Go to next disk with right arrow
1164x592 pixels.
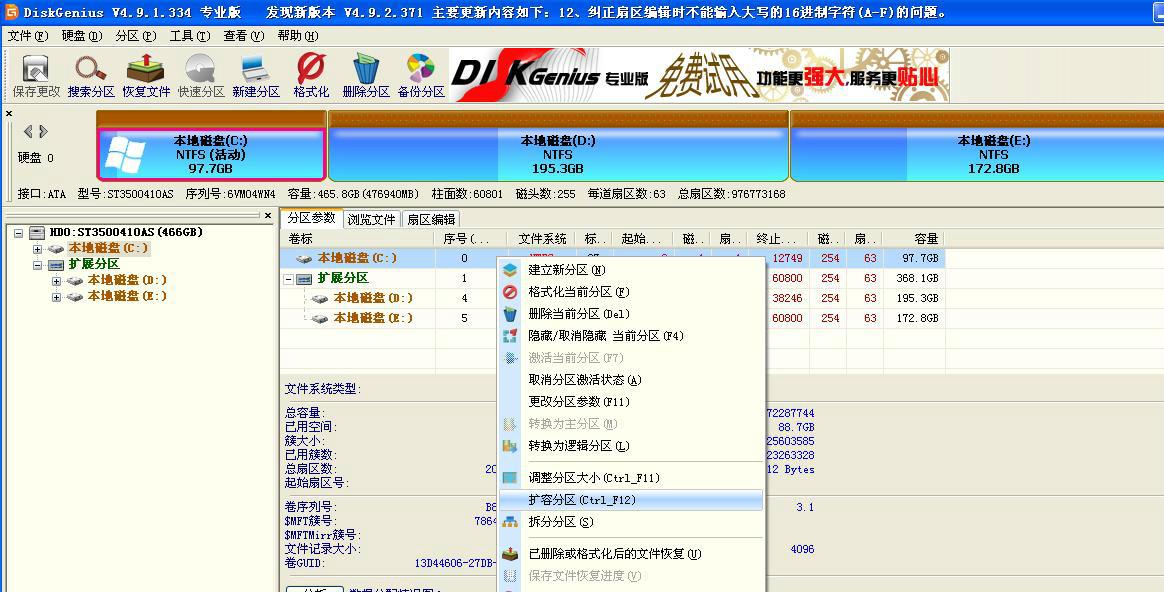44,131
